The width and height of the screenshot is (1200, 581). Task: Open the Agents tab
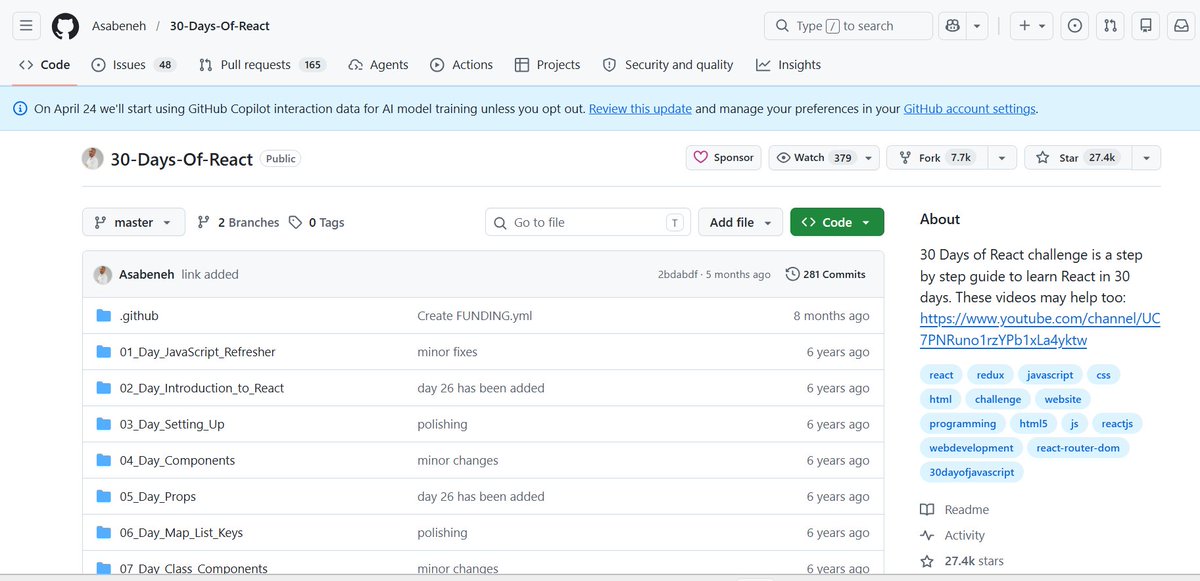pos(378,65)
